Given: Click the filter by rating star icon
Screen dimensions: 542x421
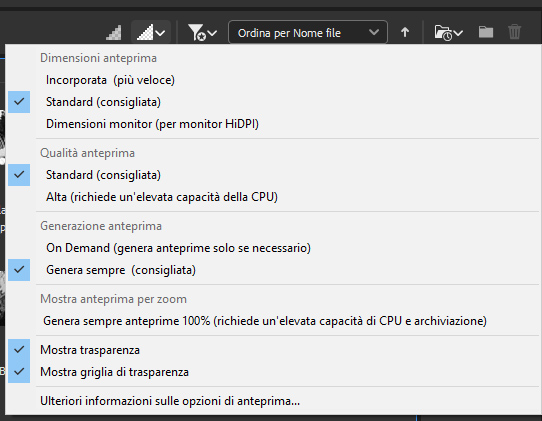Looking at the screenshot, I should click(x=197, y=33).
